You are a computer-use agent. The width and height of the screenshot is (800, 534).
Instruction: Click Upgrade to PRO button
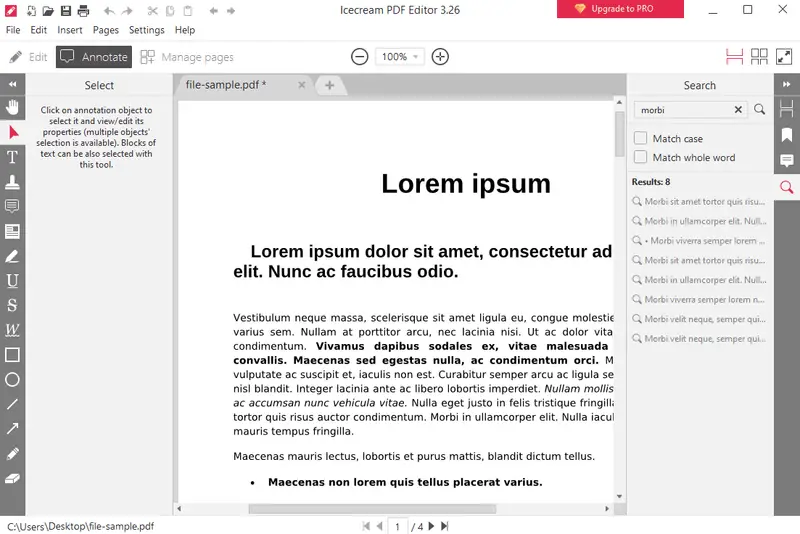620,9
